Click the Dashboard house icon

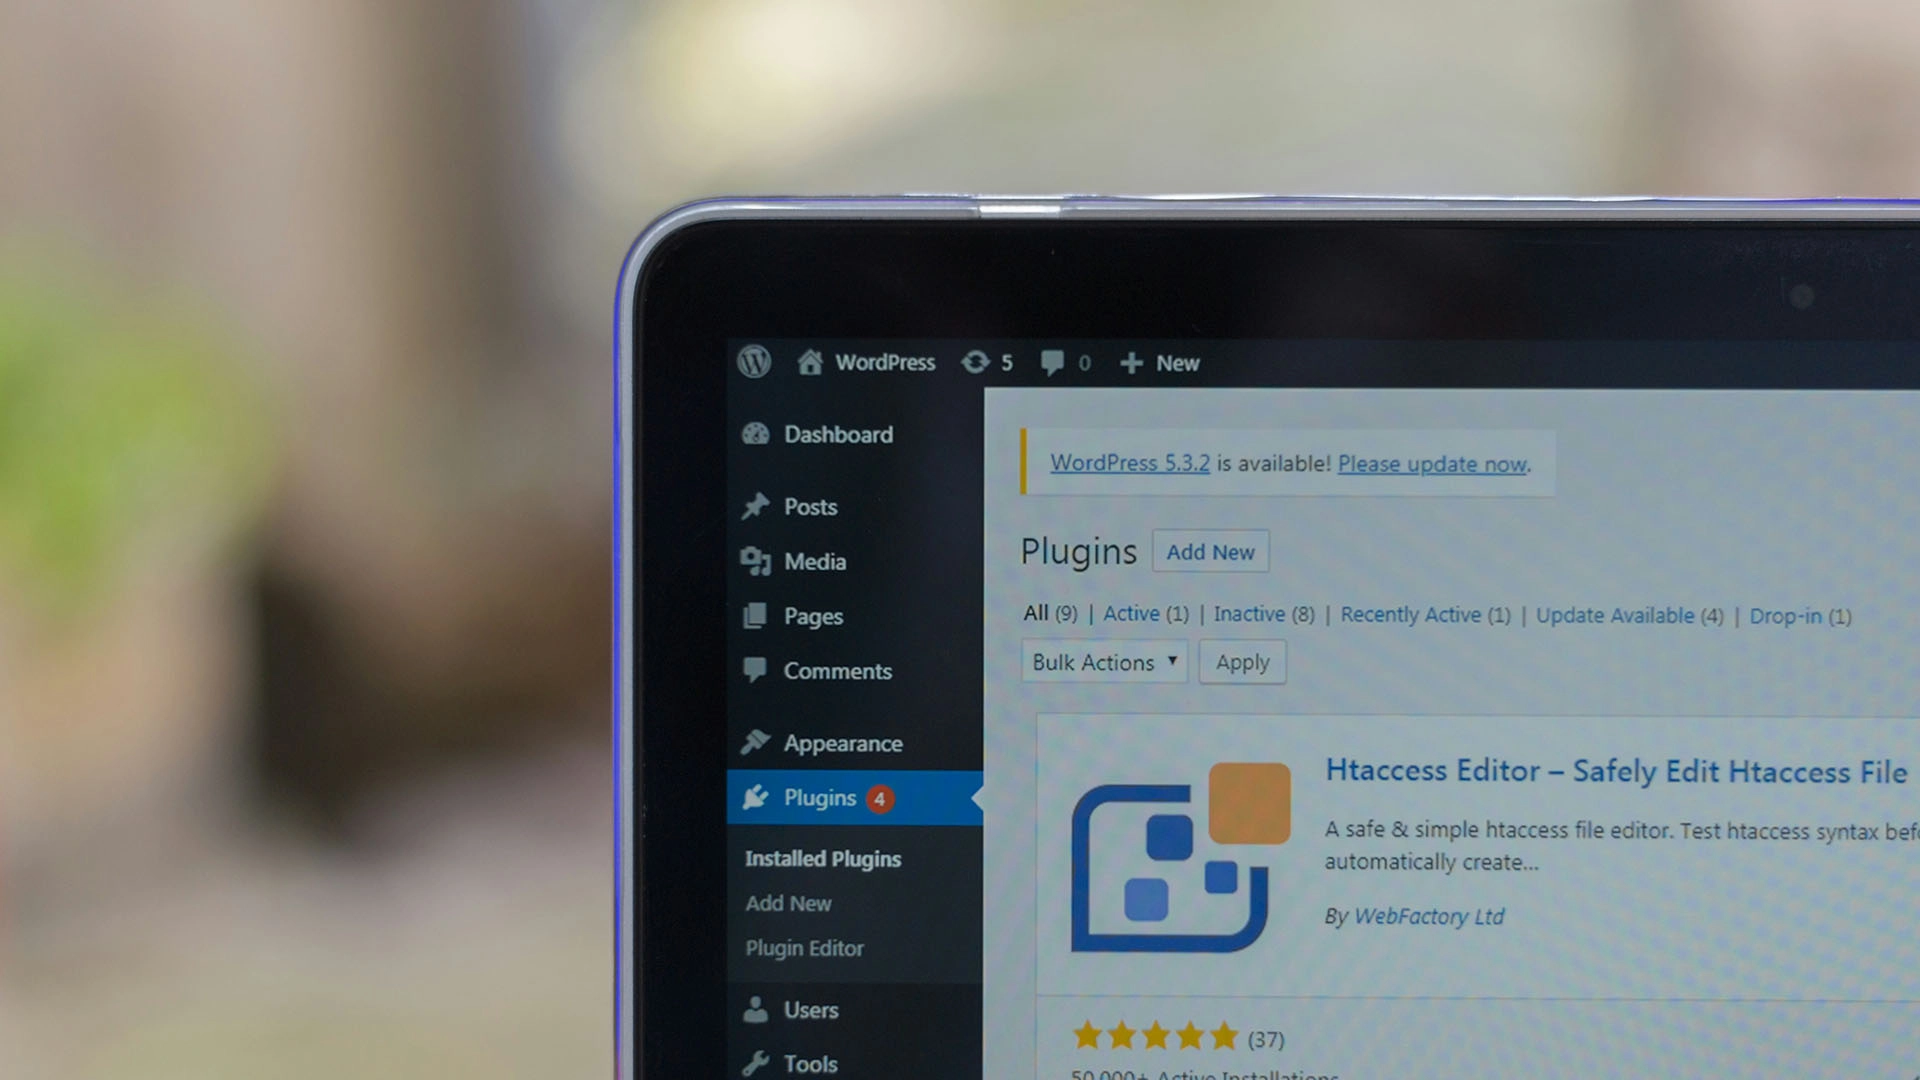click(x=811, y=363)
